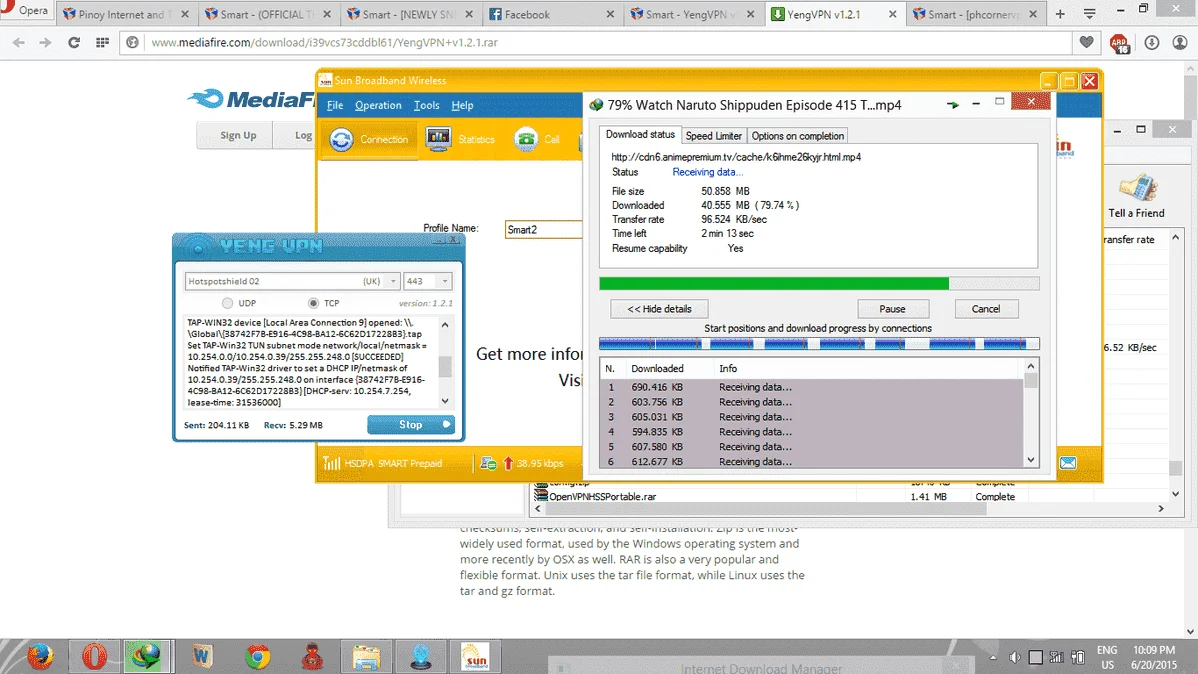Image resolution: width=1198 pixels, height=674 pixels.
Task: Click the download progress bar
Action: pyautogui.click(x=819, y=284)
